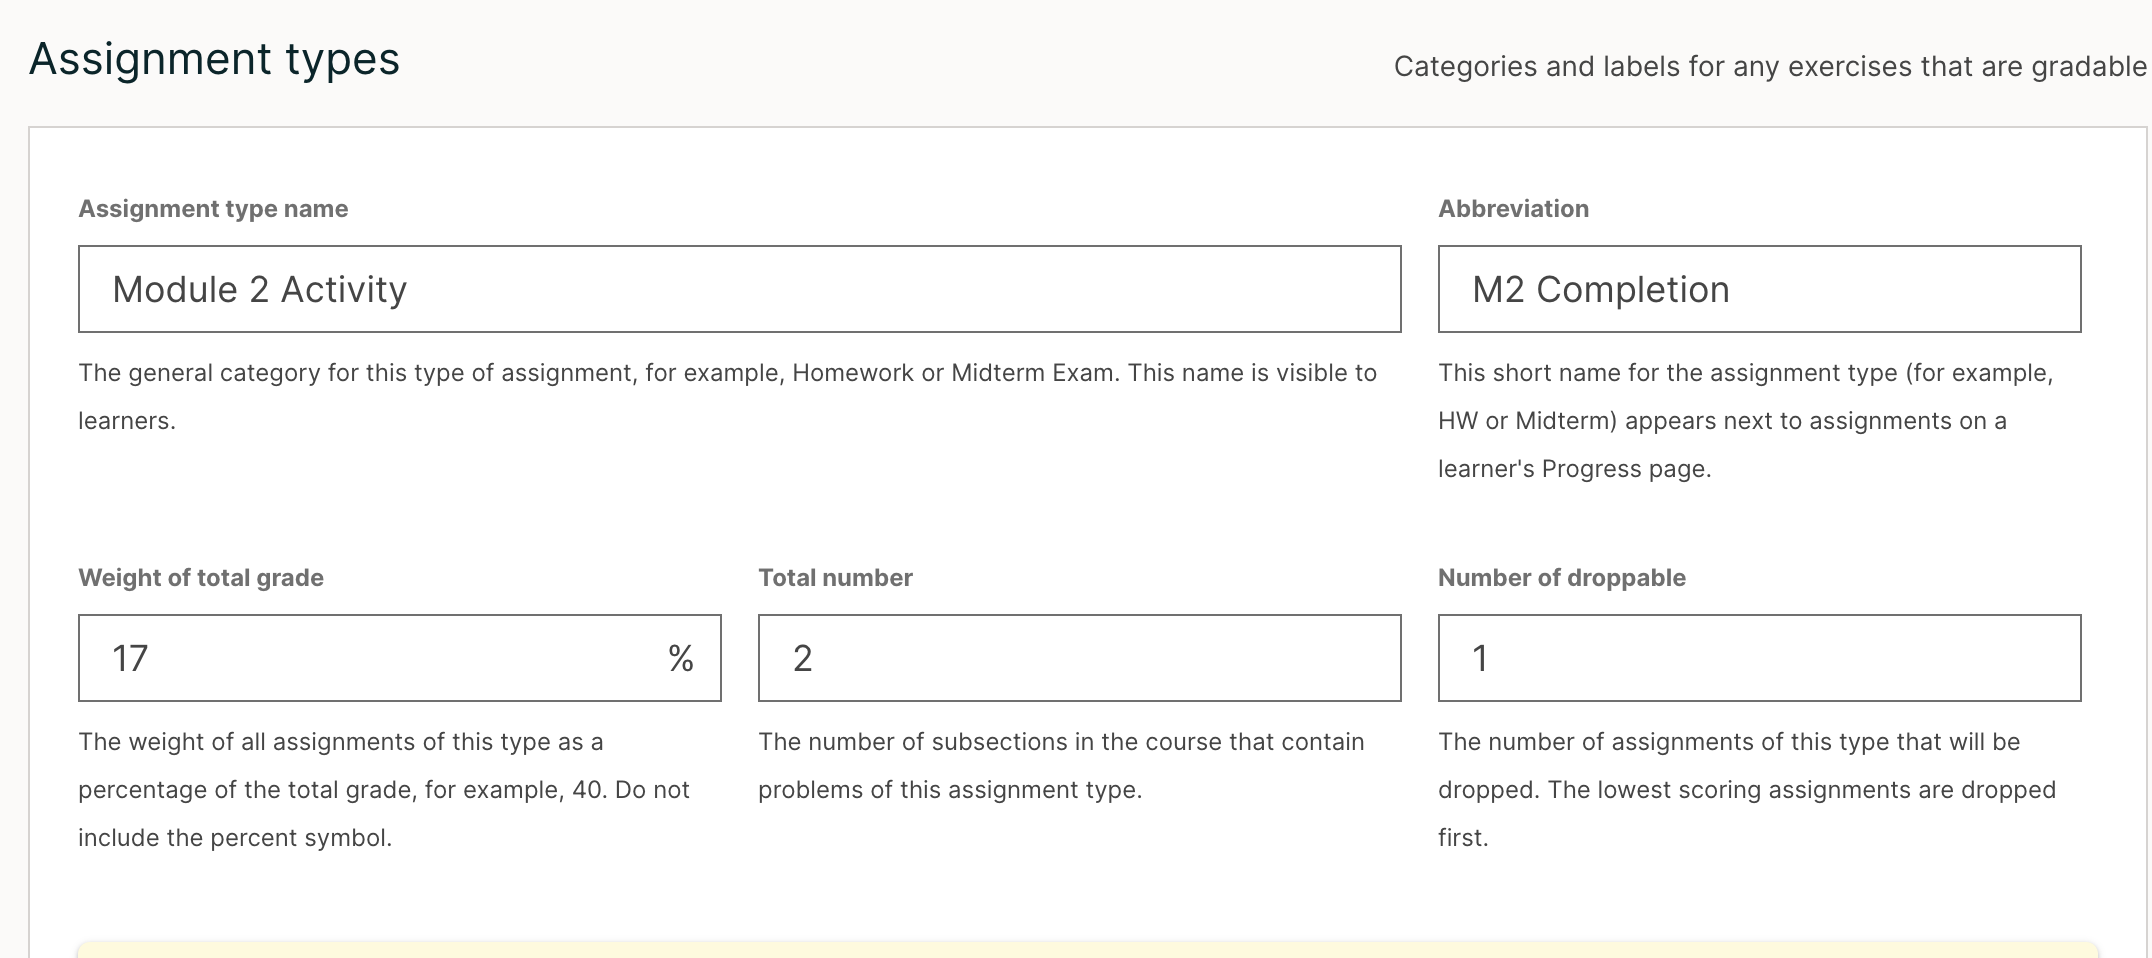Click the 'Categories and labels' description text
The height and width of the screenshot is (958, 2152).
tap(1770, 66)
